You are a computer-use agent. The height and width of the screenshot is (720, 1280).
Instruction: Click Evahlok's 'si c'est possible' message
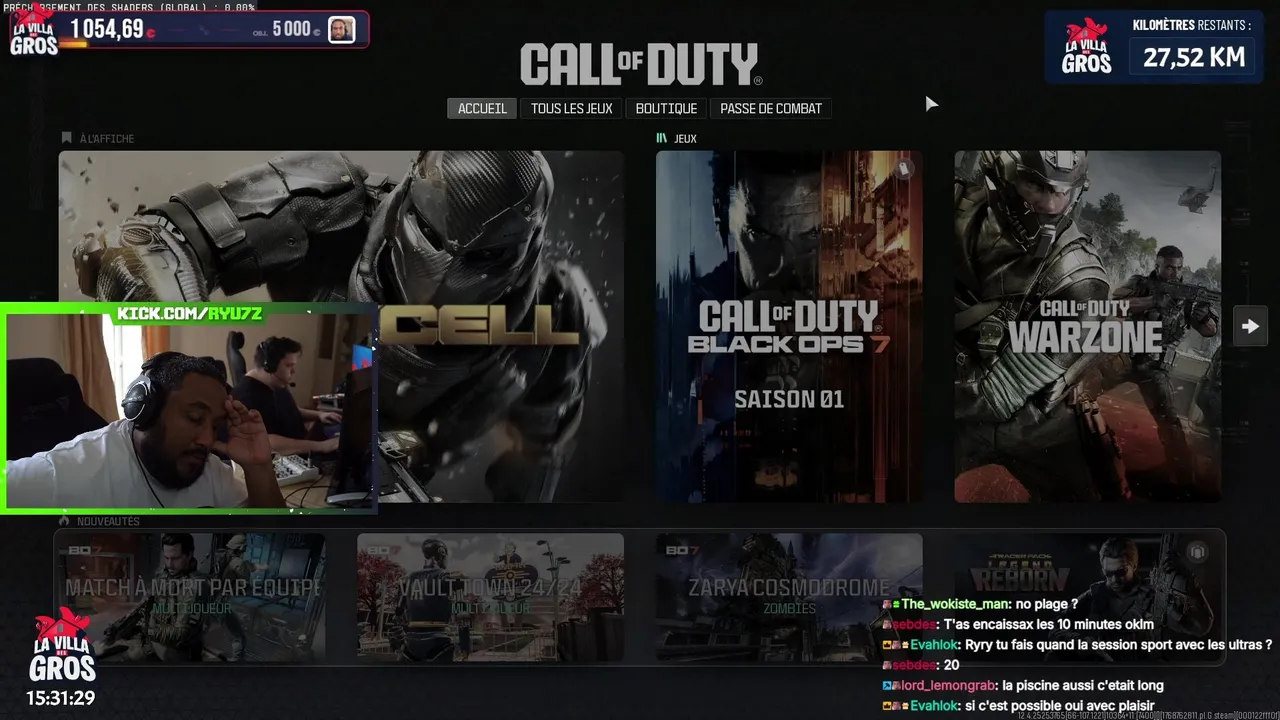1018,706
